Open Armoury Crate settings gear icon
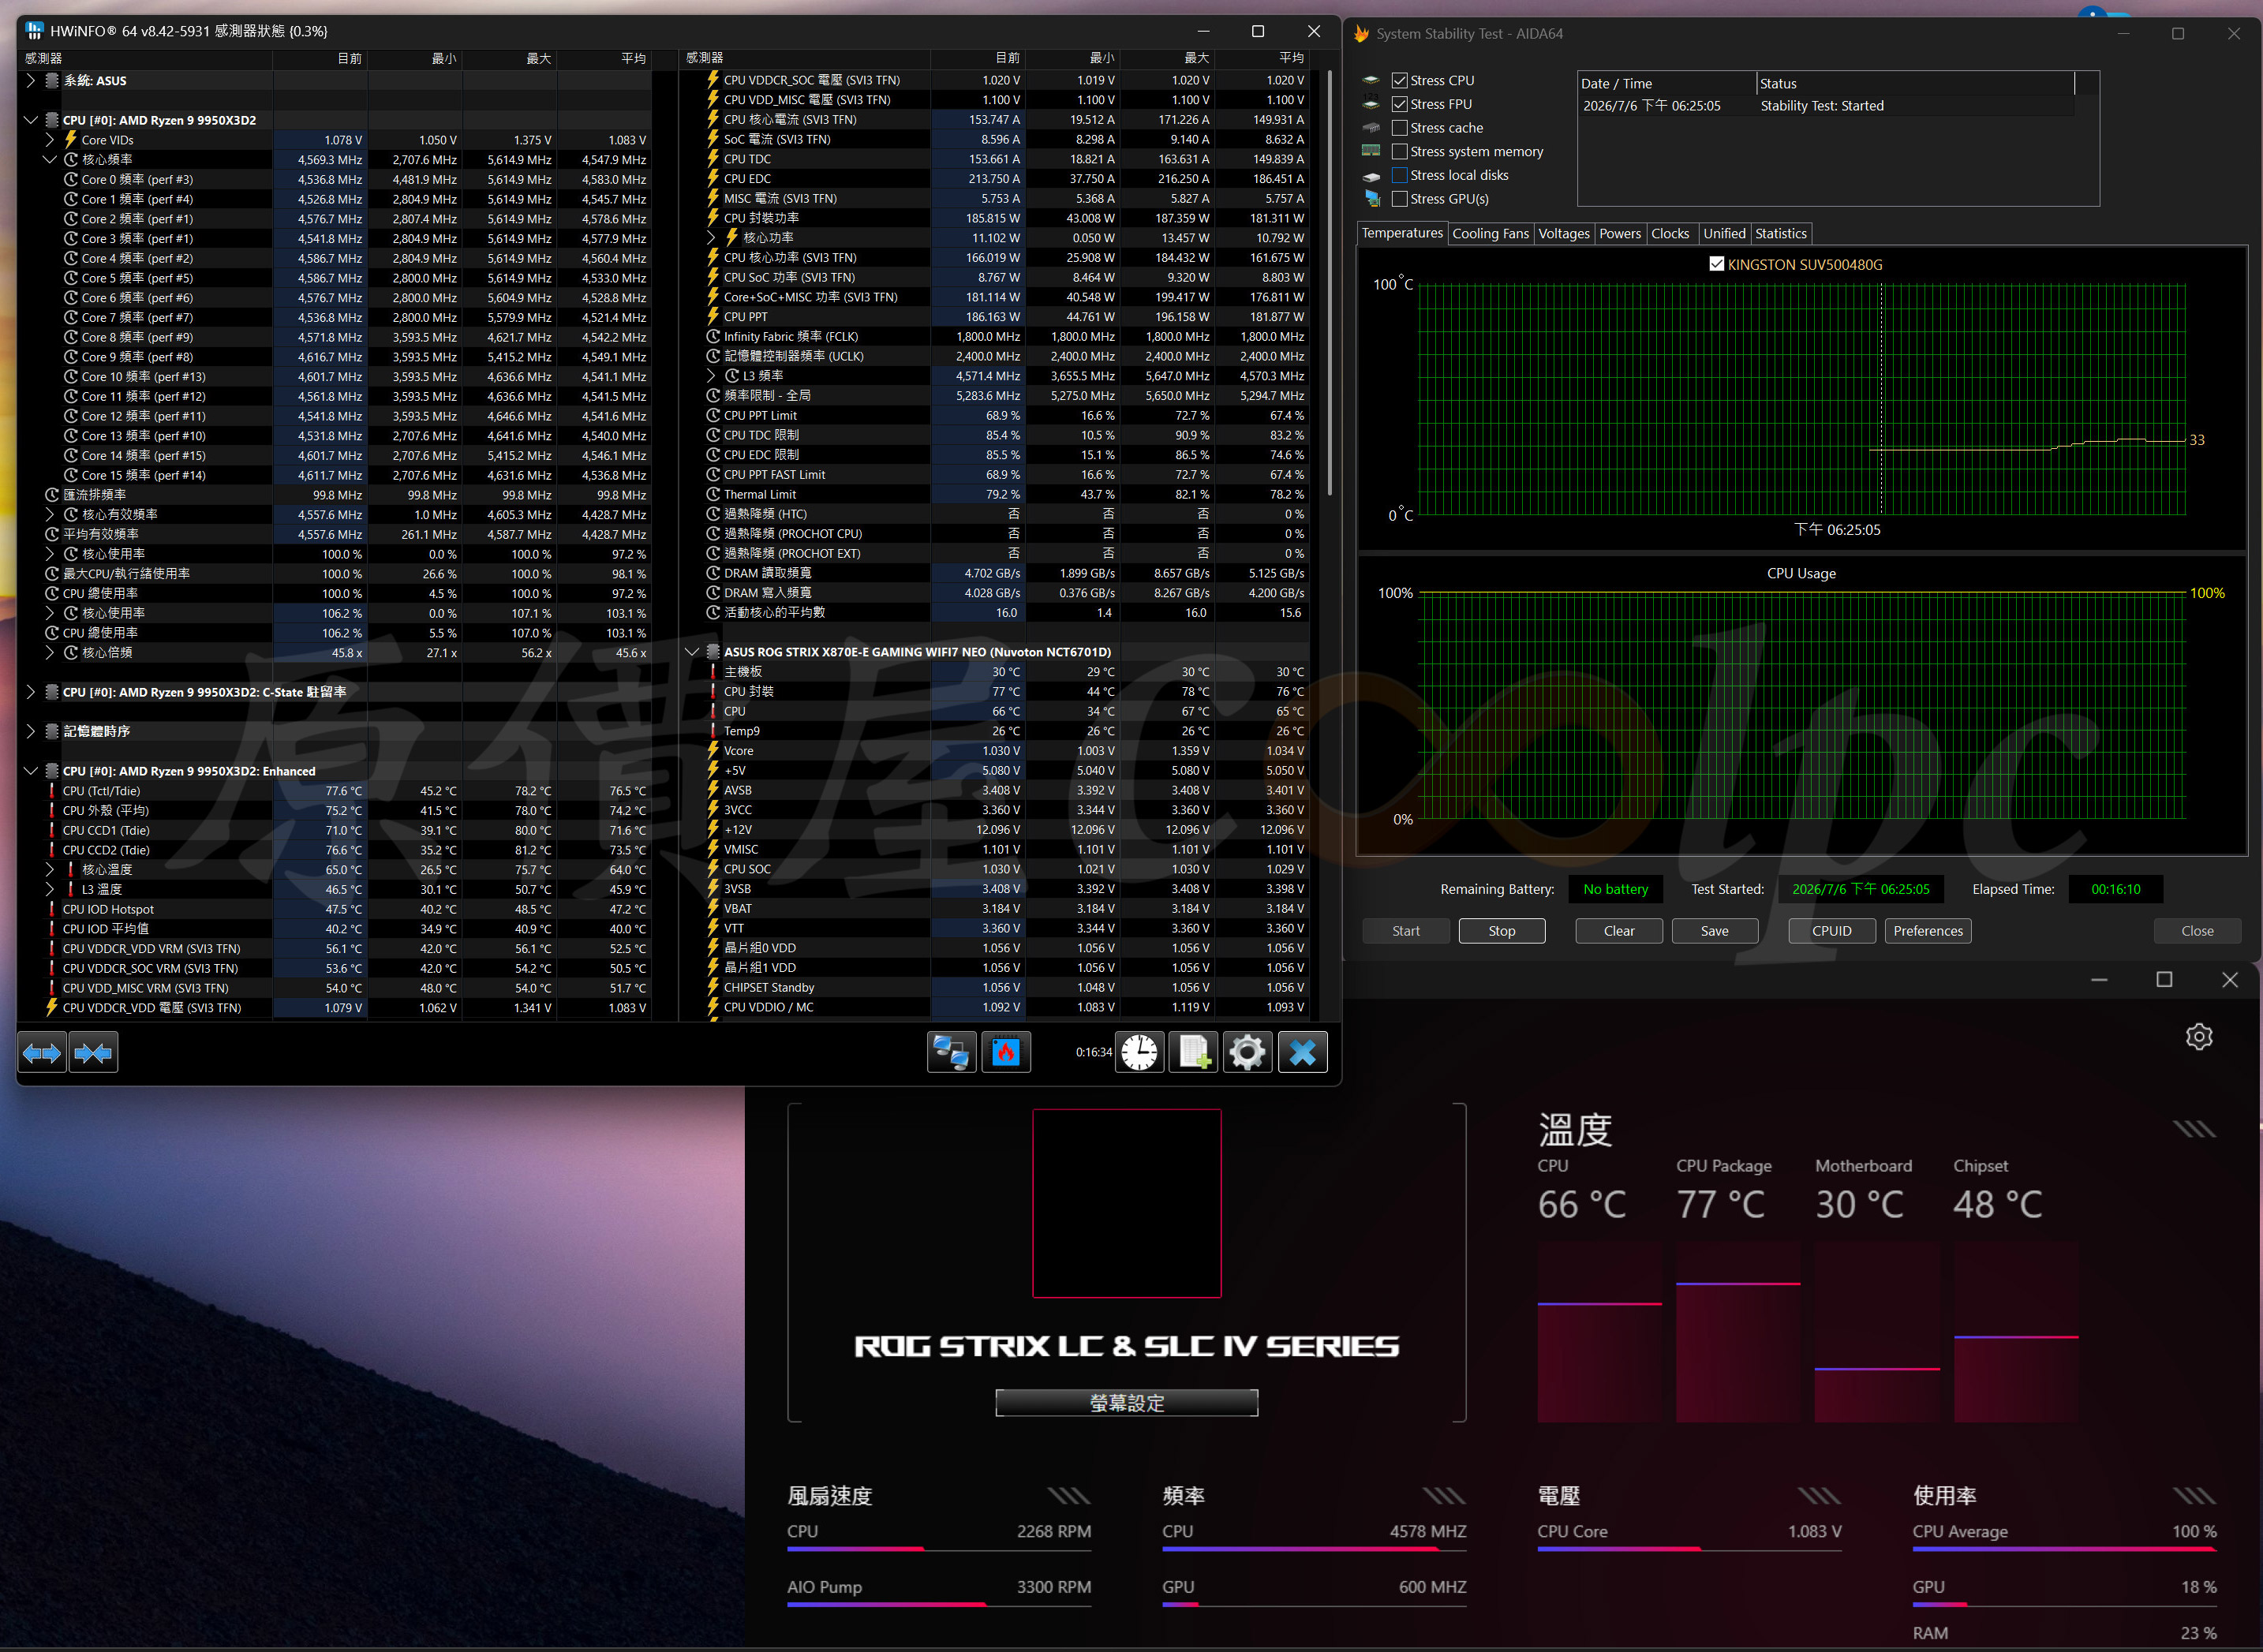Screen dimensions: 2263x1652 tap(2198, 1036)
